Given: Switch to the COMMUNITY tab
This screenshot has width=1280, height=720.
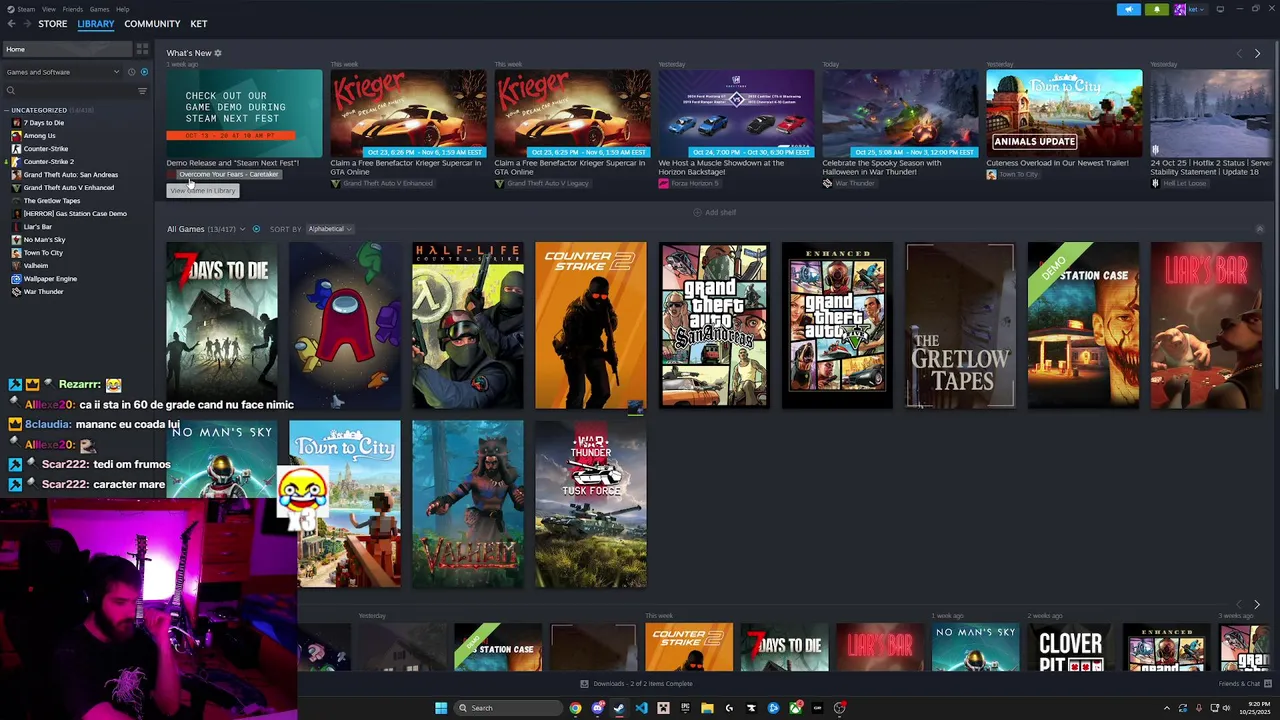Looking at the screenshot, I should [x=152, y=24].
